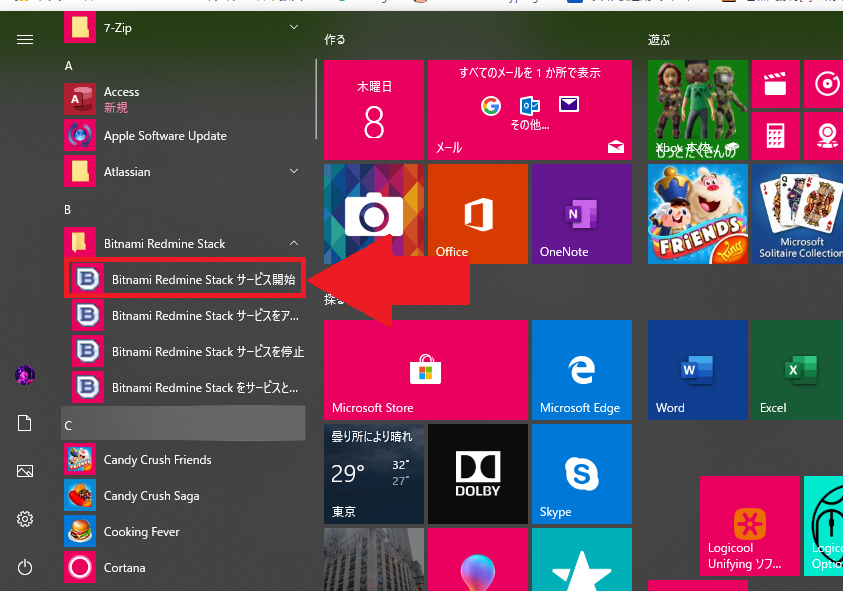Open the Paint 3D tile
This screenshot has width=843, height=591.
tap(478, 559)
